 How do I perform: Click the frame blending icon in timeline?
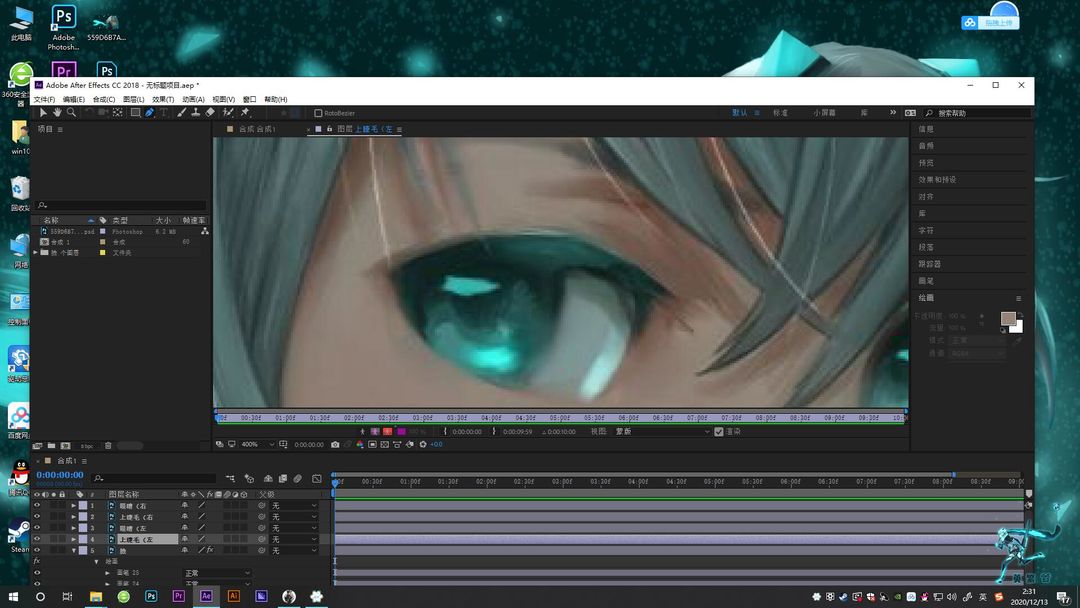coord(282,479)
